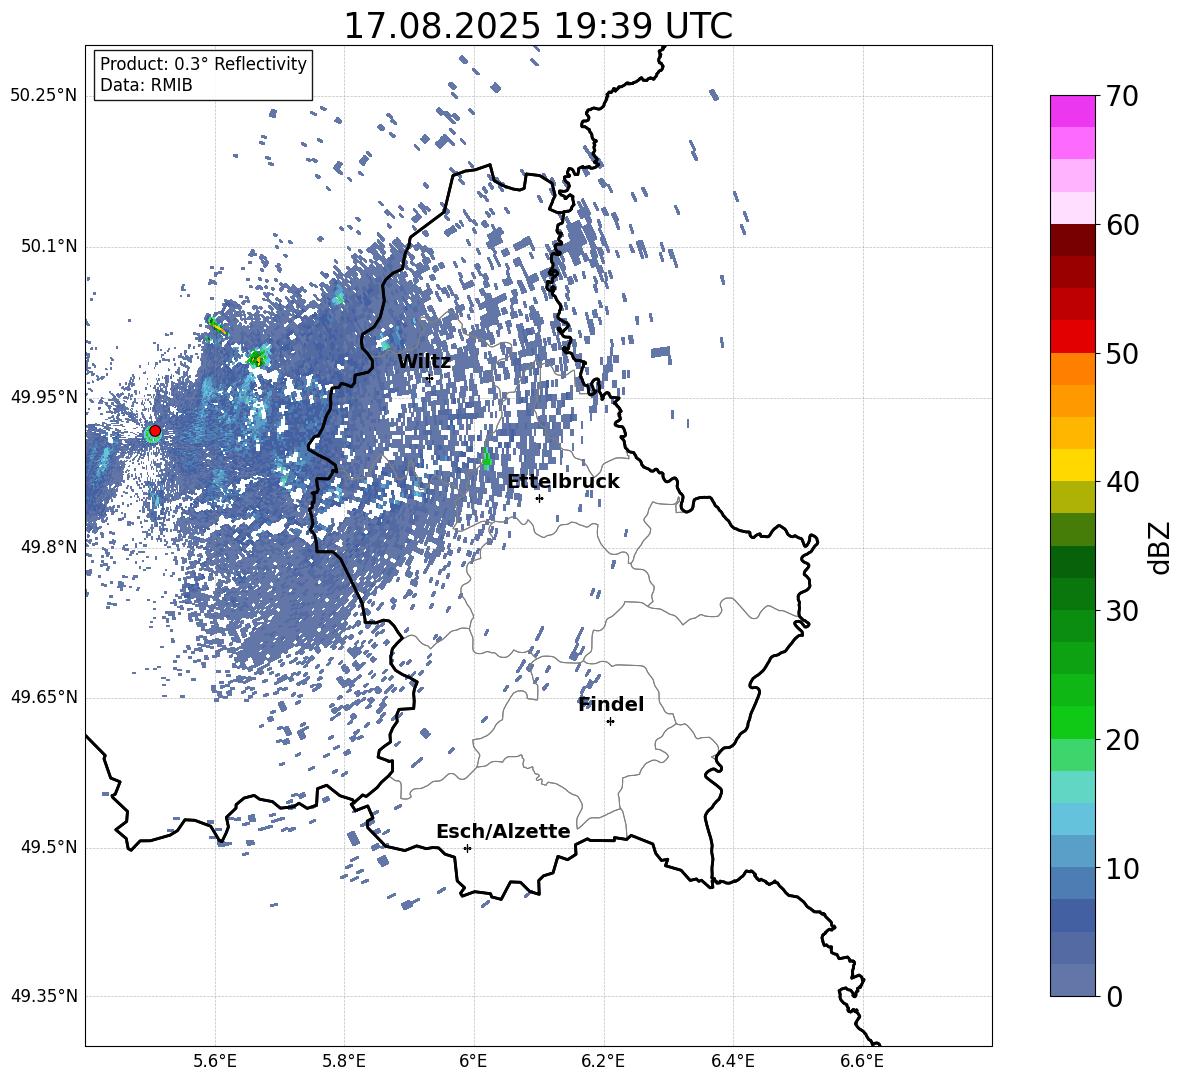Click the 50 colorbar tick label

1122,354
